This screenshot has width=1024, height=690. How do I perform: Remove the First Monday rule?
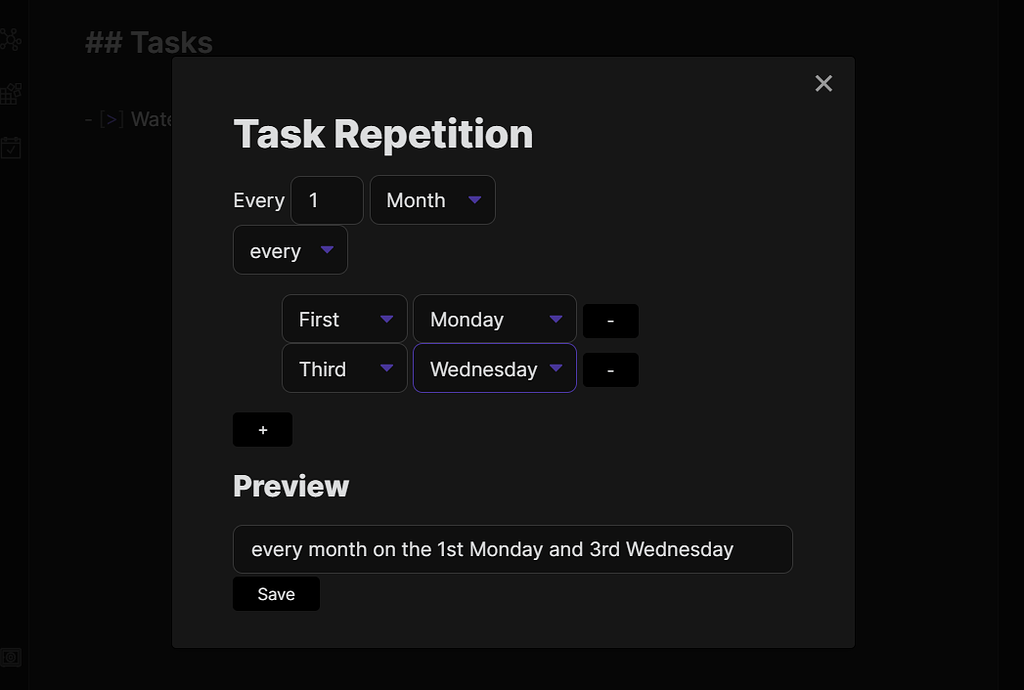tap(610, 320)
